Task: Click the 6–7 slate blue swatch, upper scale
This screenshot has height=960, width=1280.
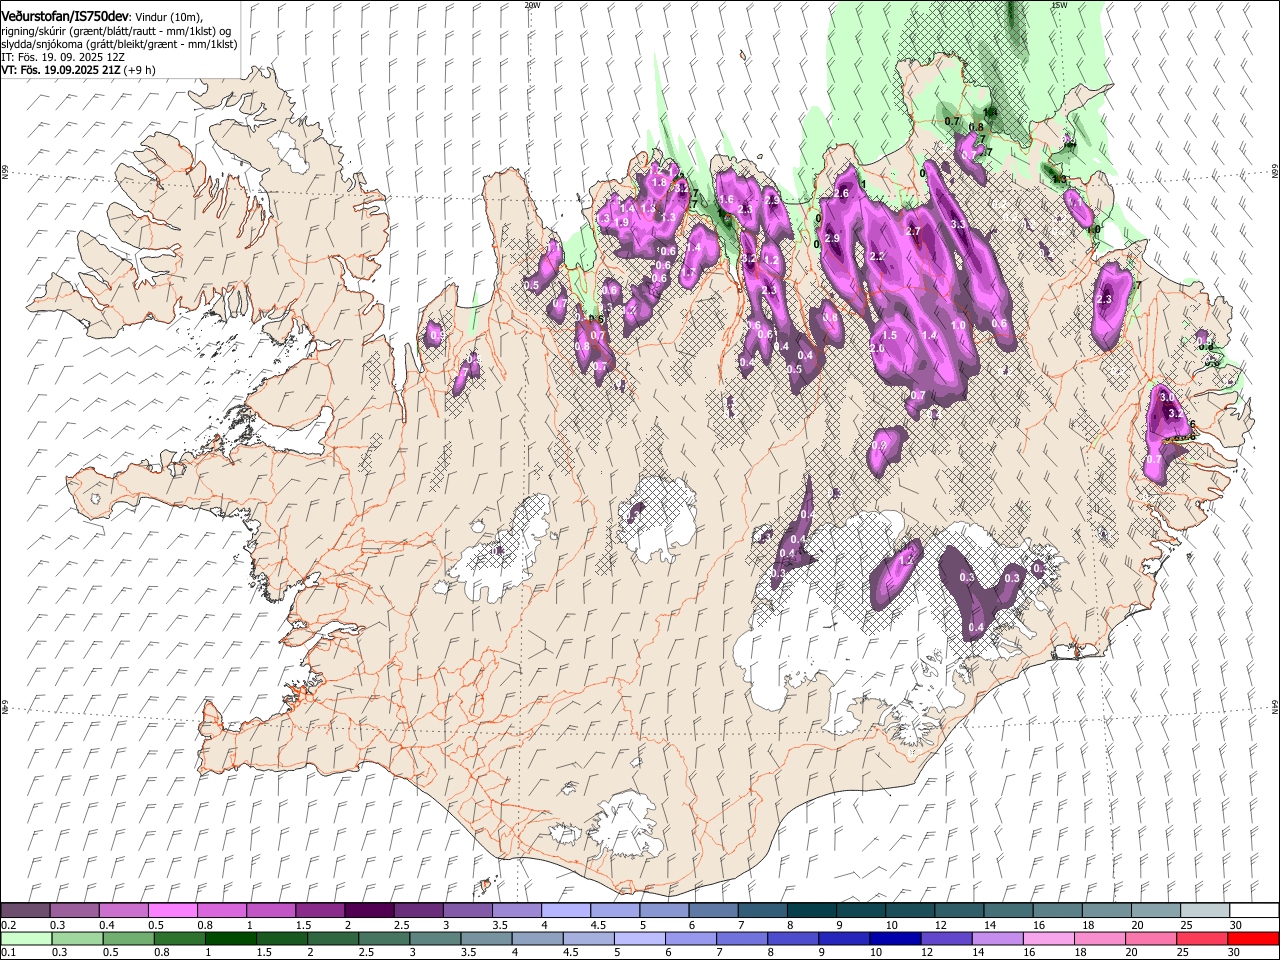Action: click(x=713, y=910)
